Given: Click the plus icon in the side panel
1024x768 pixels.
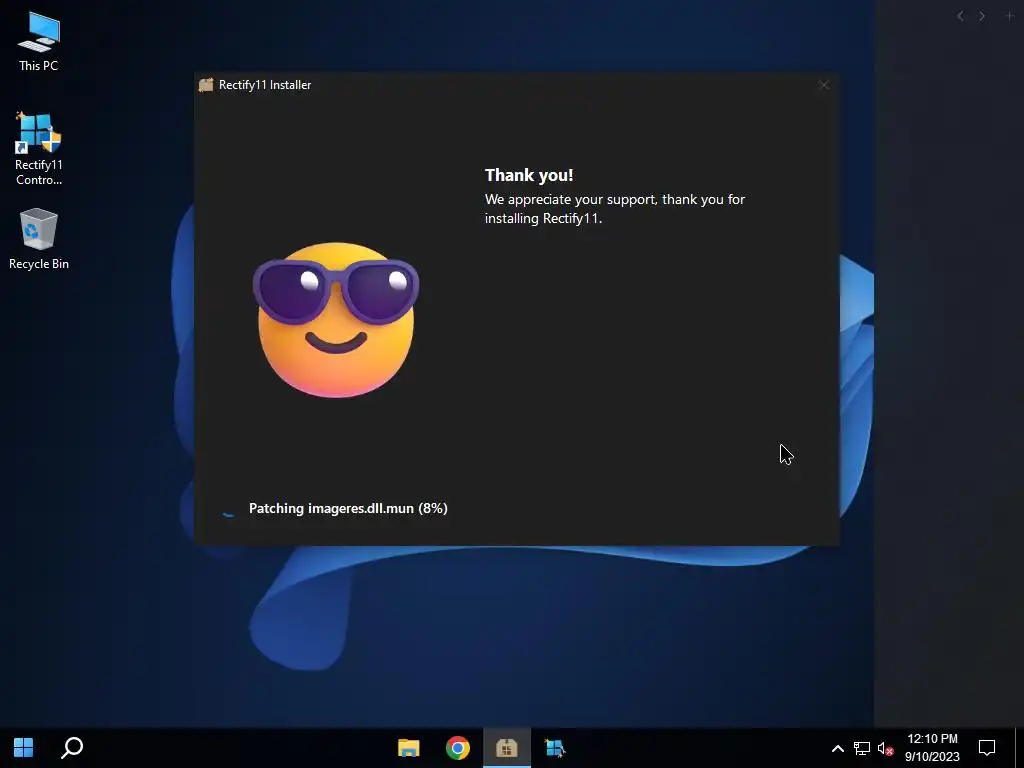Looking at the screenshot, I should (x=1010, y=16).
